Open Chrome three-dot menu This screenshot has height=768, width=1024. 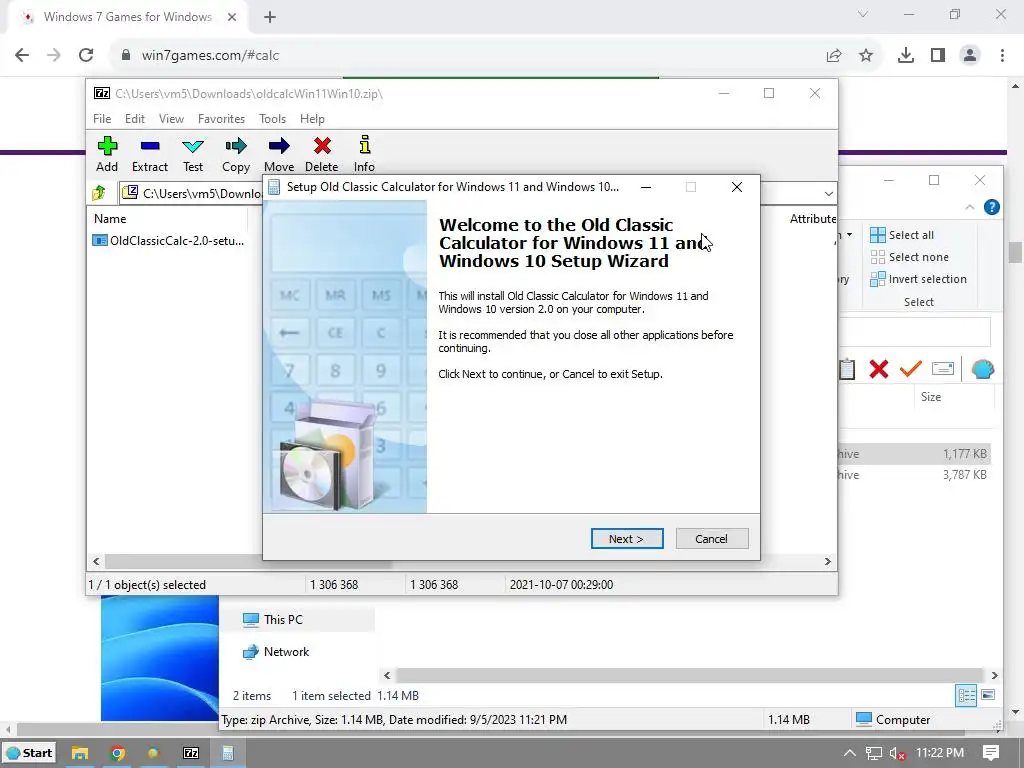[x=1002, y=56]
